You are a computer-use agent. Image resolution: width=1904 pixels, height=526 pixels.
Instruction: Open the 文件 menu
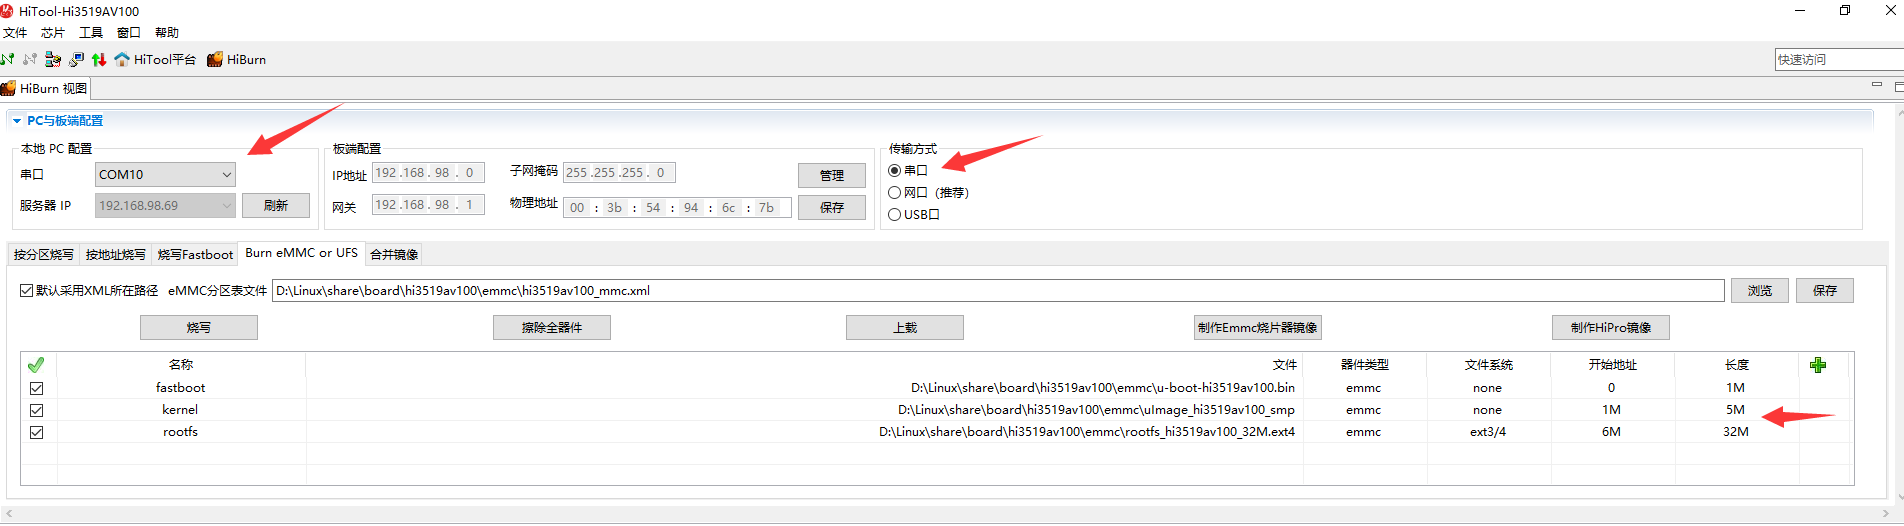click(15, 33)
